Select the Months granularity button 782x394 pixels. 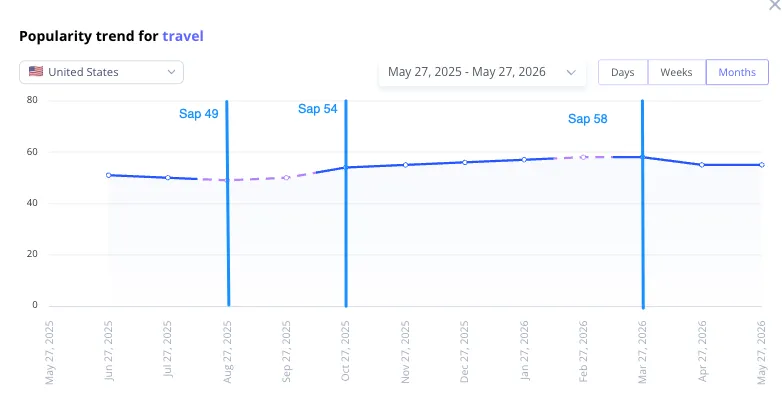click(737, 72)
